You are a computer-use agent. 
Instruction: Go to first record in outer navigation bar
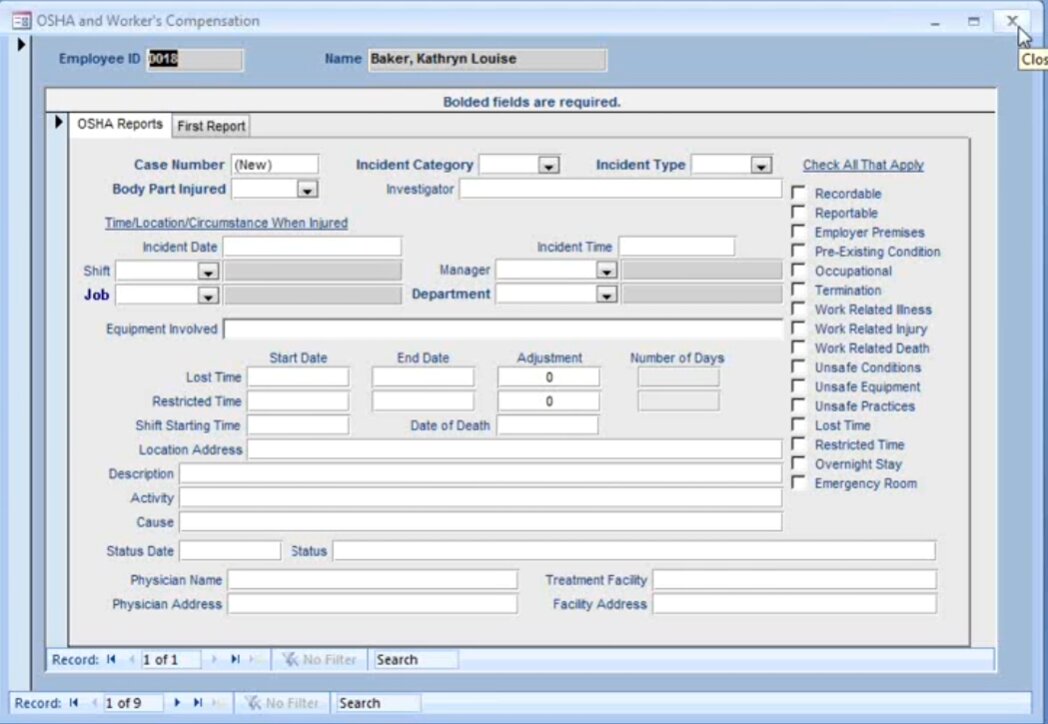pos(74,703)
